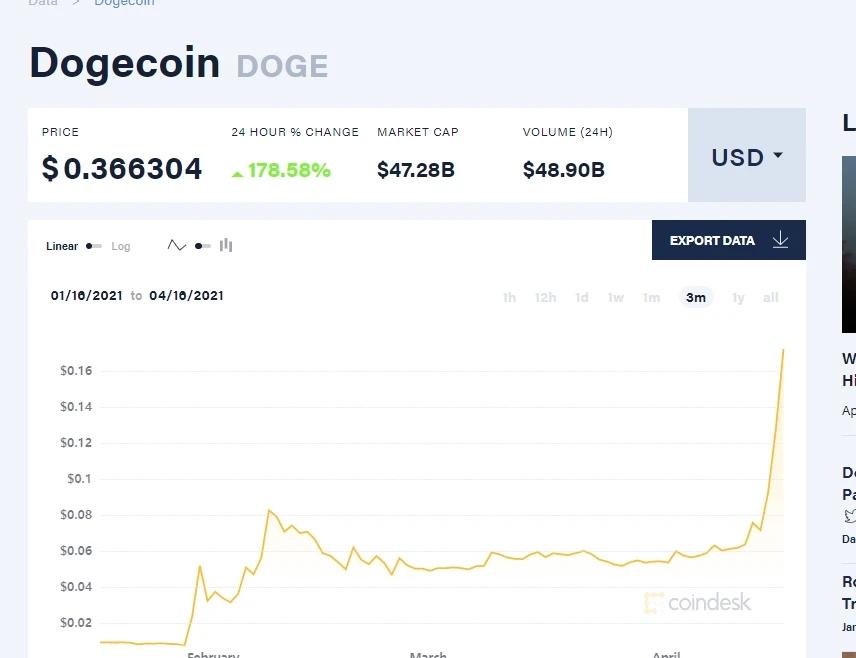Screen dimensions: 856x658
Task: Click the download arrow icon
Action: 781,240
